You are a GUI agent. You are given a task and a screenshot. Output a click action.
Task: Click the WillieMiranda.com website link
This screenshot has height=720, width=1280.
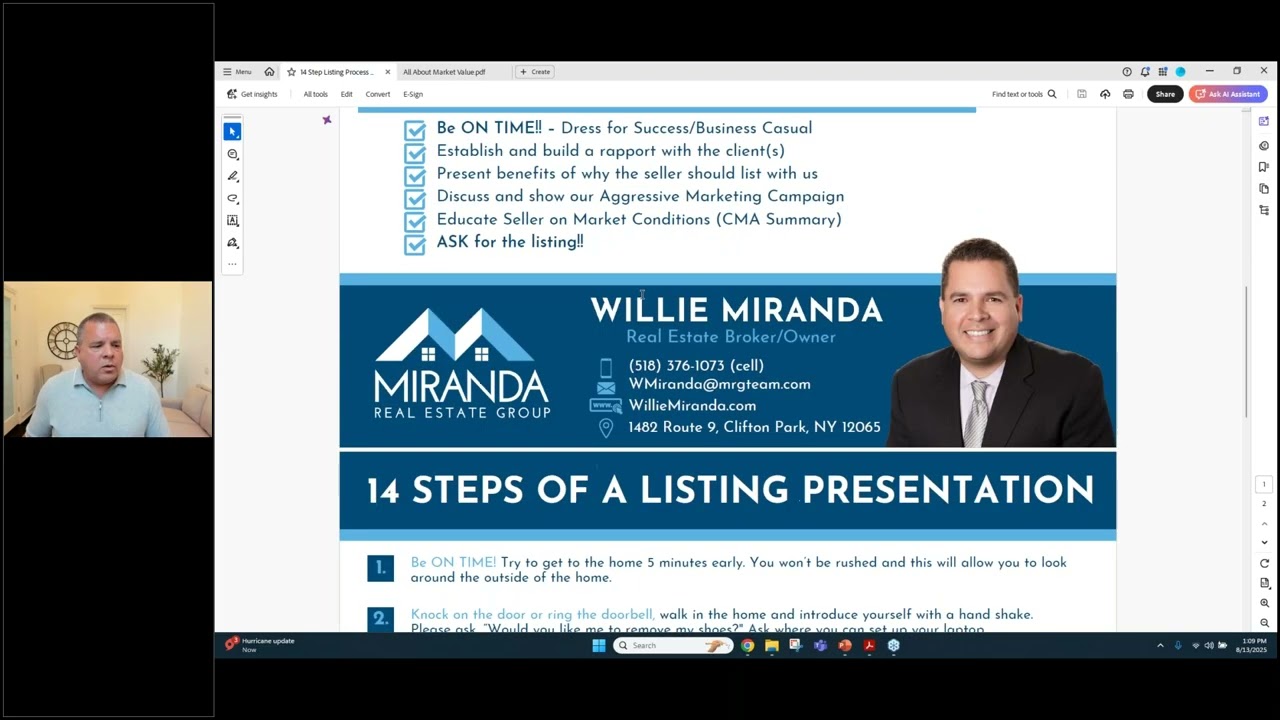[692, 406]
